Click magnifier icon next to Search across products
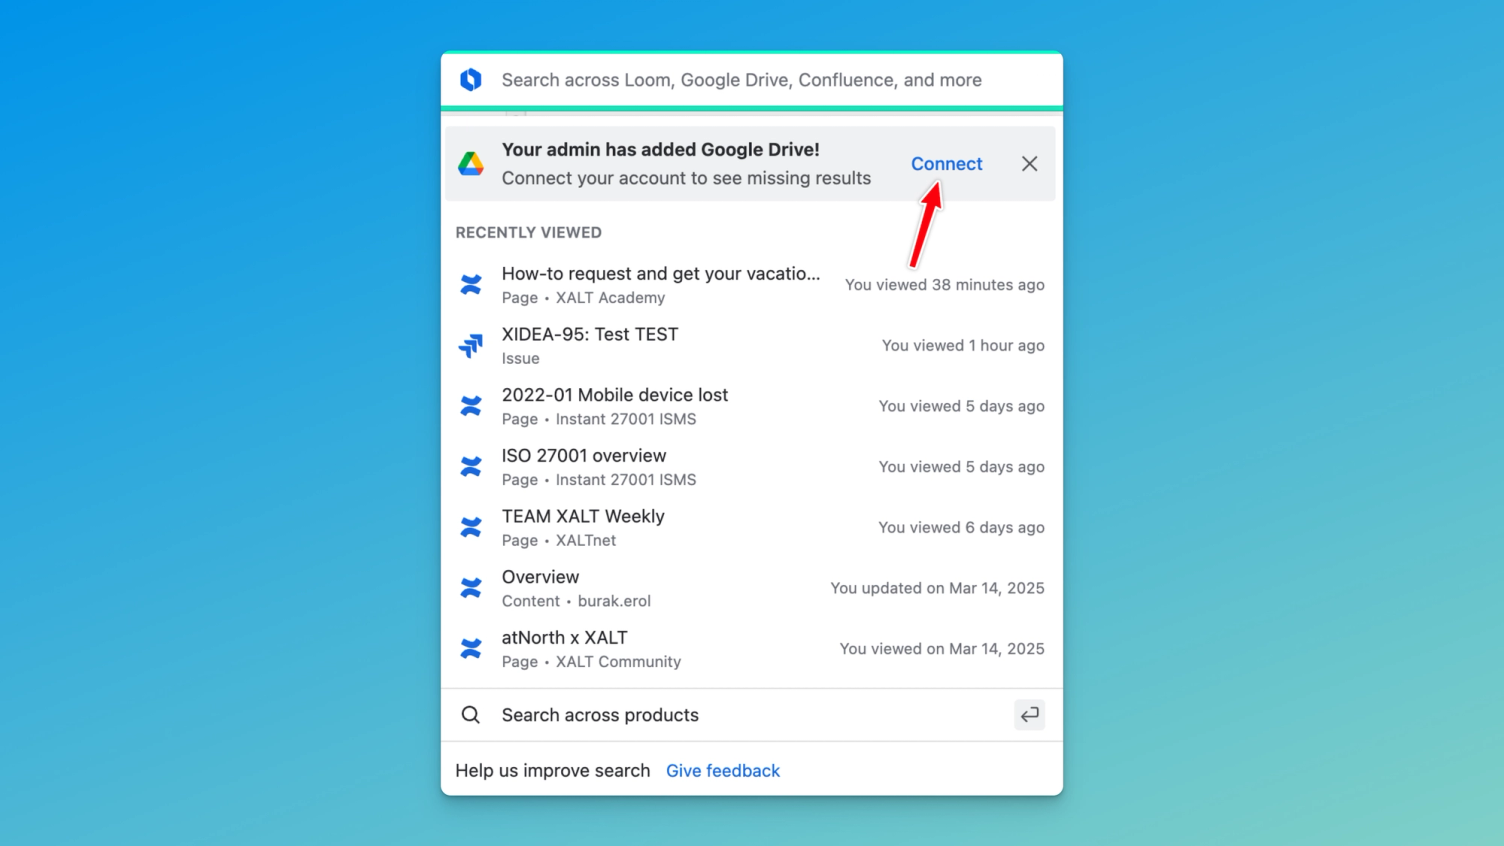The image size is (1504, 846). [471, 715]
